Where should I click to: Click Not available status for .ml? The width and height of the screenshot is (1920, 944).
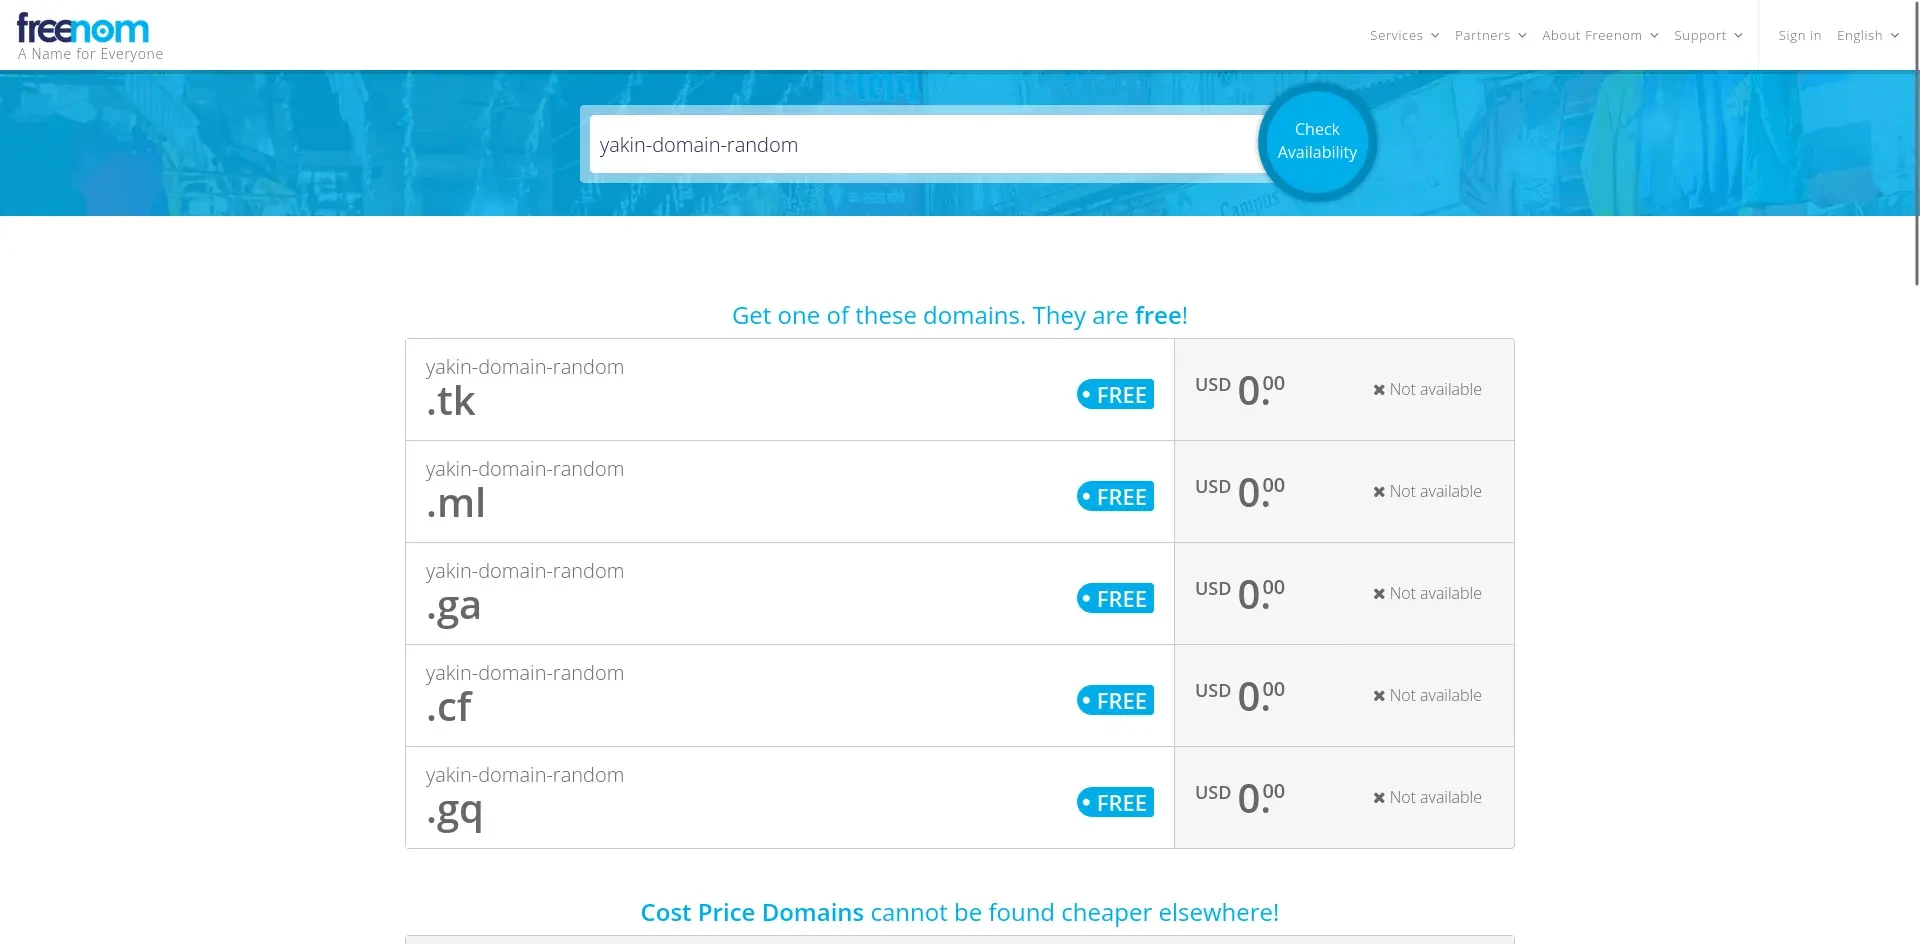[x=1427, y=491]
